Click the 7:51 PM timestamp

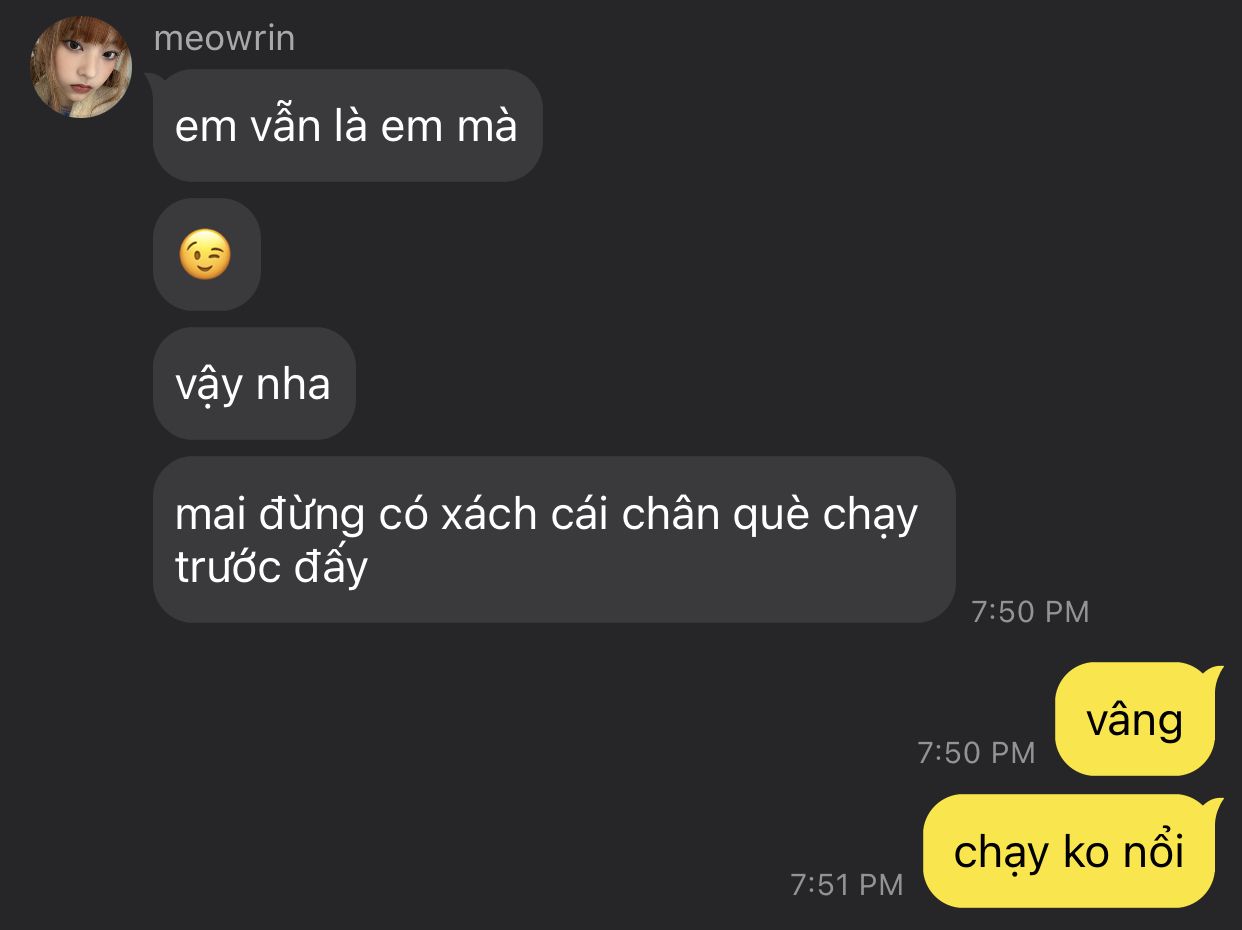pyautogui.click(x=846, y=884)
